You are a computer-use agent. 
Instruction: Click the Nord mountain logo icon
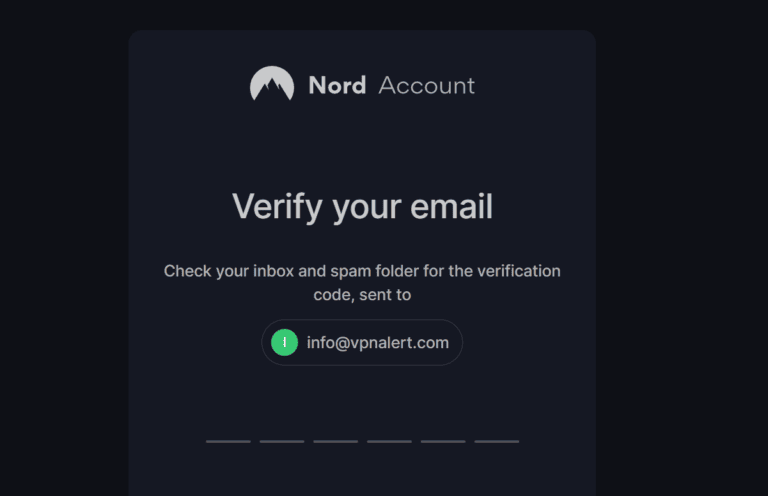[272, 84]
